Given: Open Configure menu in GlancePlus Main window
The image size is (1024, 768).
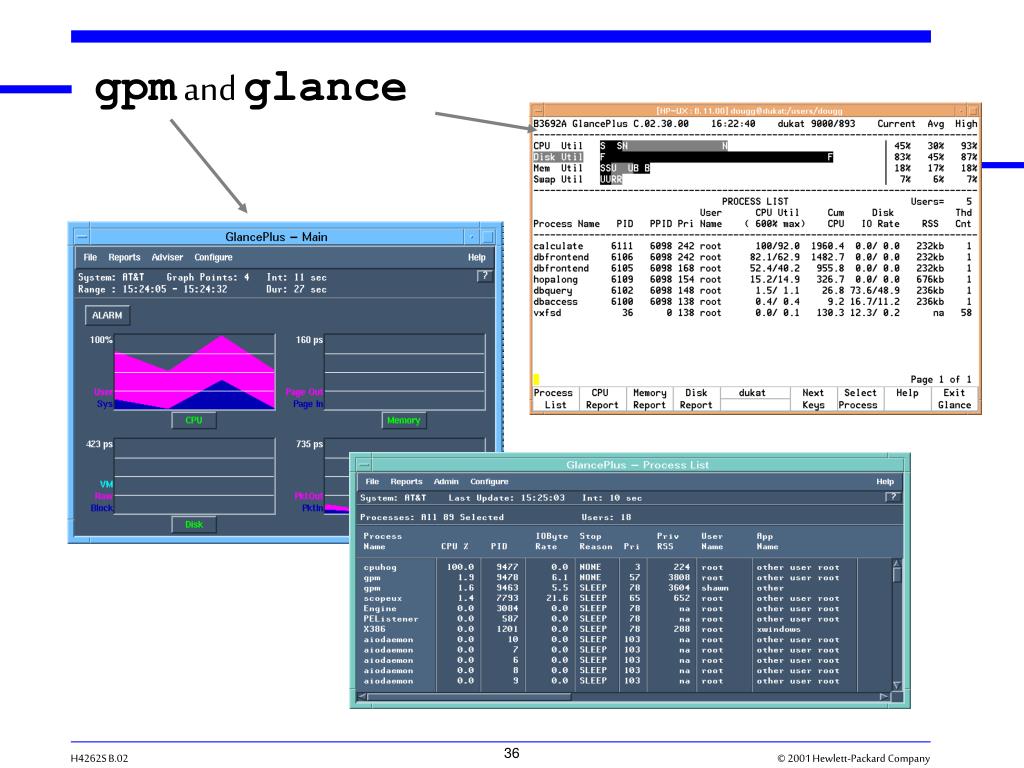Looking at the screenshot, I should 213,257.
